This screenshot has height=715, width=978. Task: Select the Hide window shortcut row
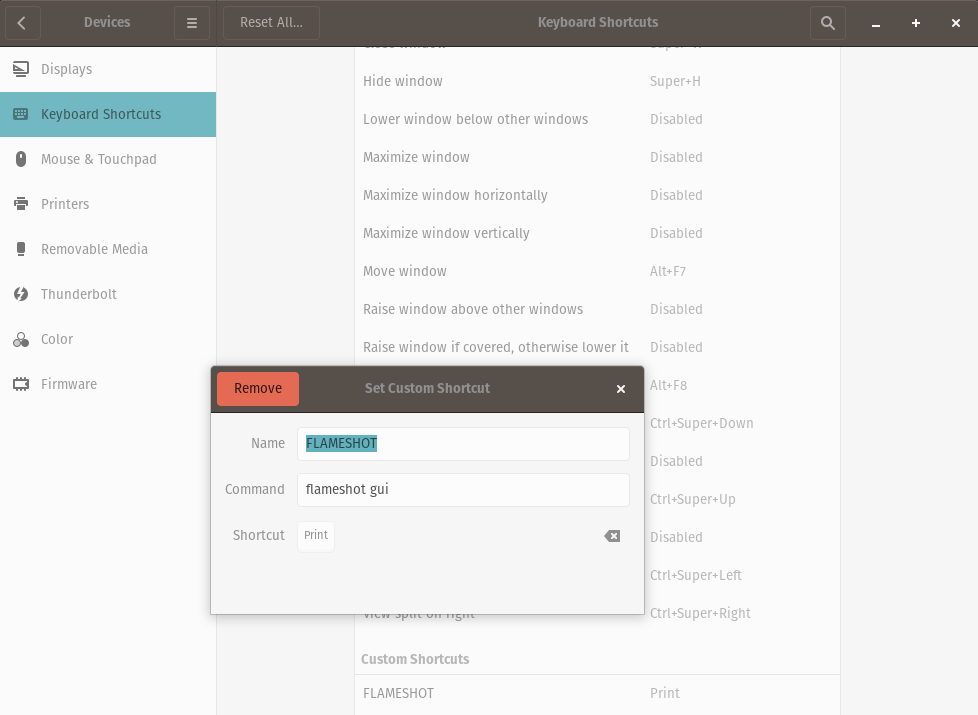tap(598, 81)
